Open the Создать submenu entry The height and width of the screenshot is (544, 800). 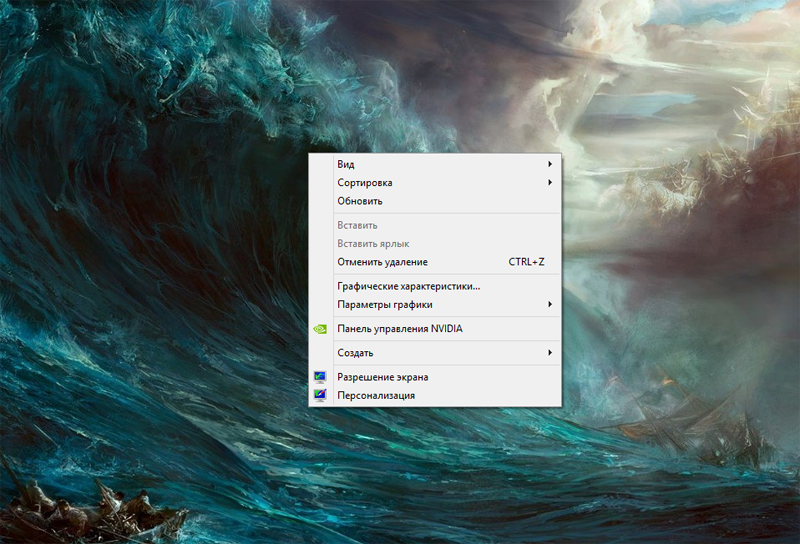point(435,353)
